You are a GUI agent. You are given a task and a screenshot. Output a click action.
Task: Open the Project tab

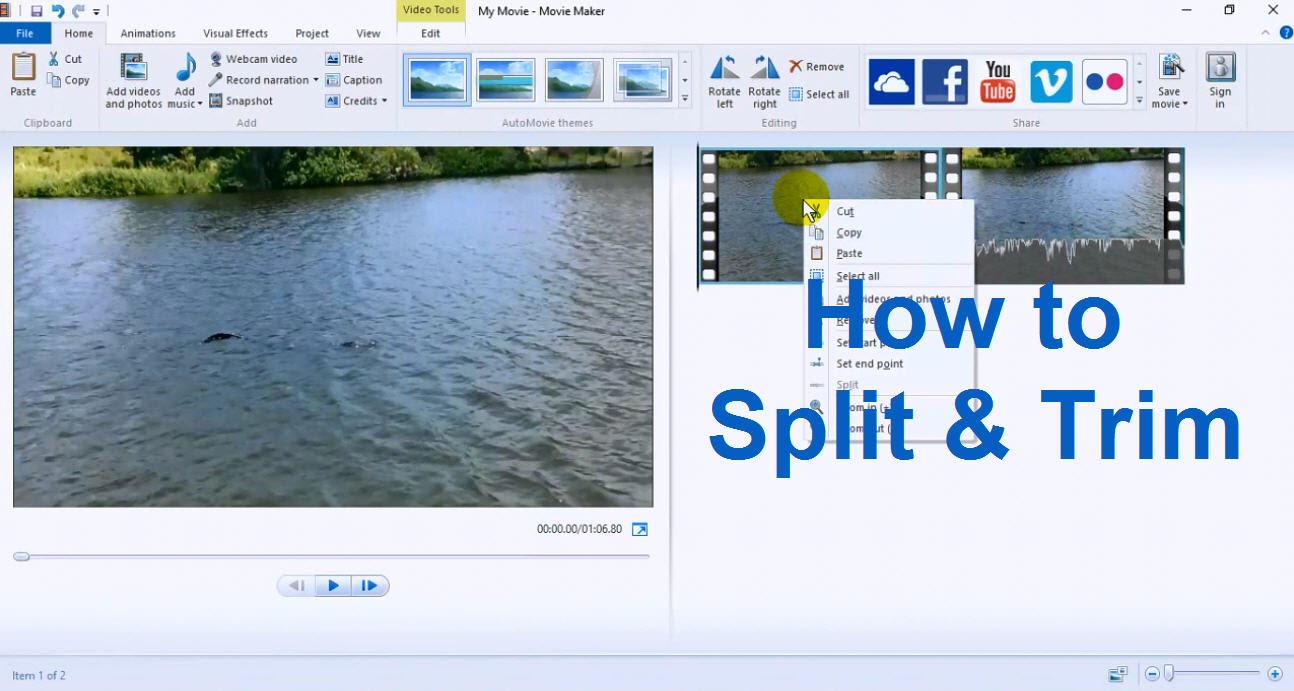click(312, 33)
